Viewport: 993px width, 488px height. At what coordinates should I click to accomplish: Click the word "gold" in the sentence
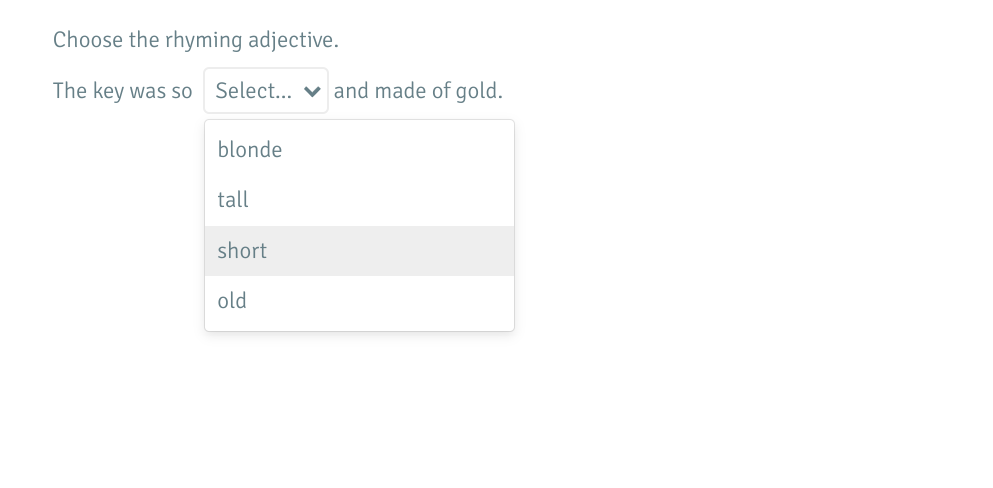click(x=477, y=91)
